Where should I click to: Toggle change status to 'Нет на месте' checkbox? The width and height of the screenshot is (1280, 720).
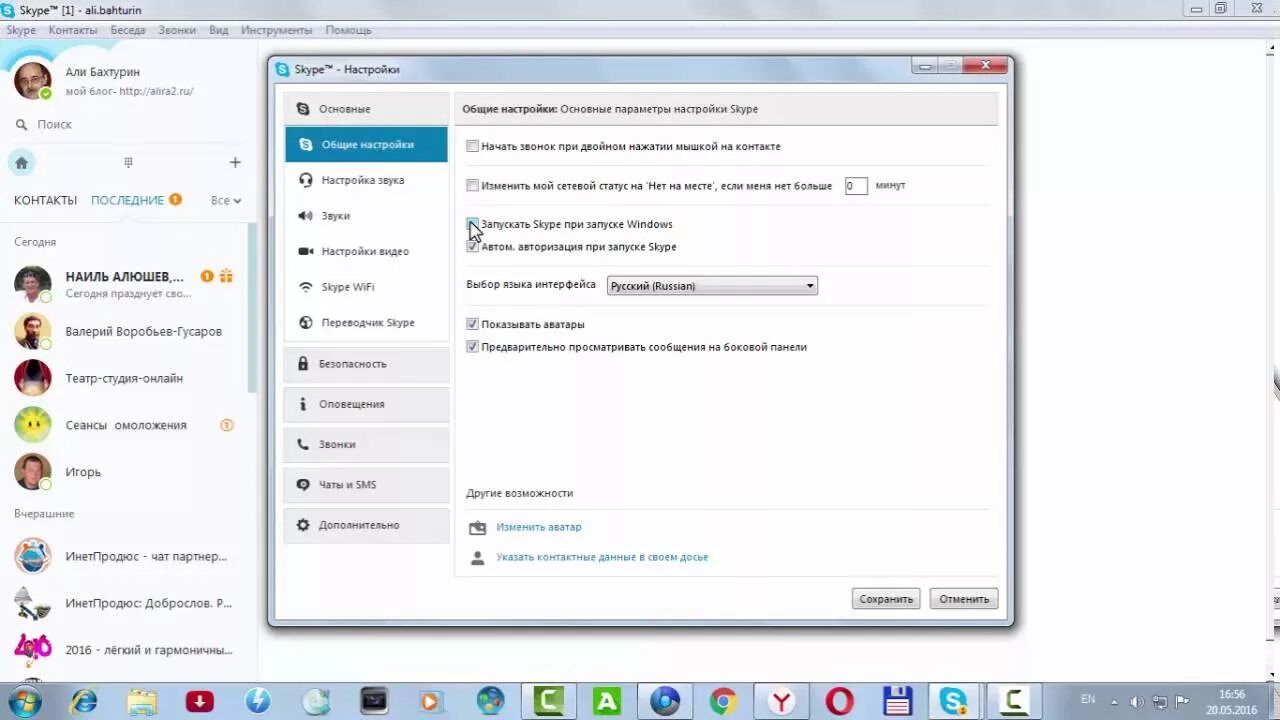pos(473,185)
